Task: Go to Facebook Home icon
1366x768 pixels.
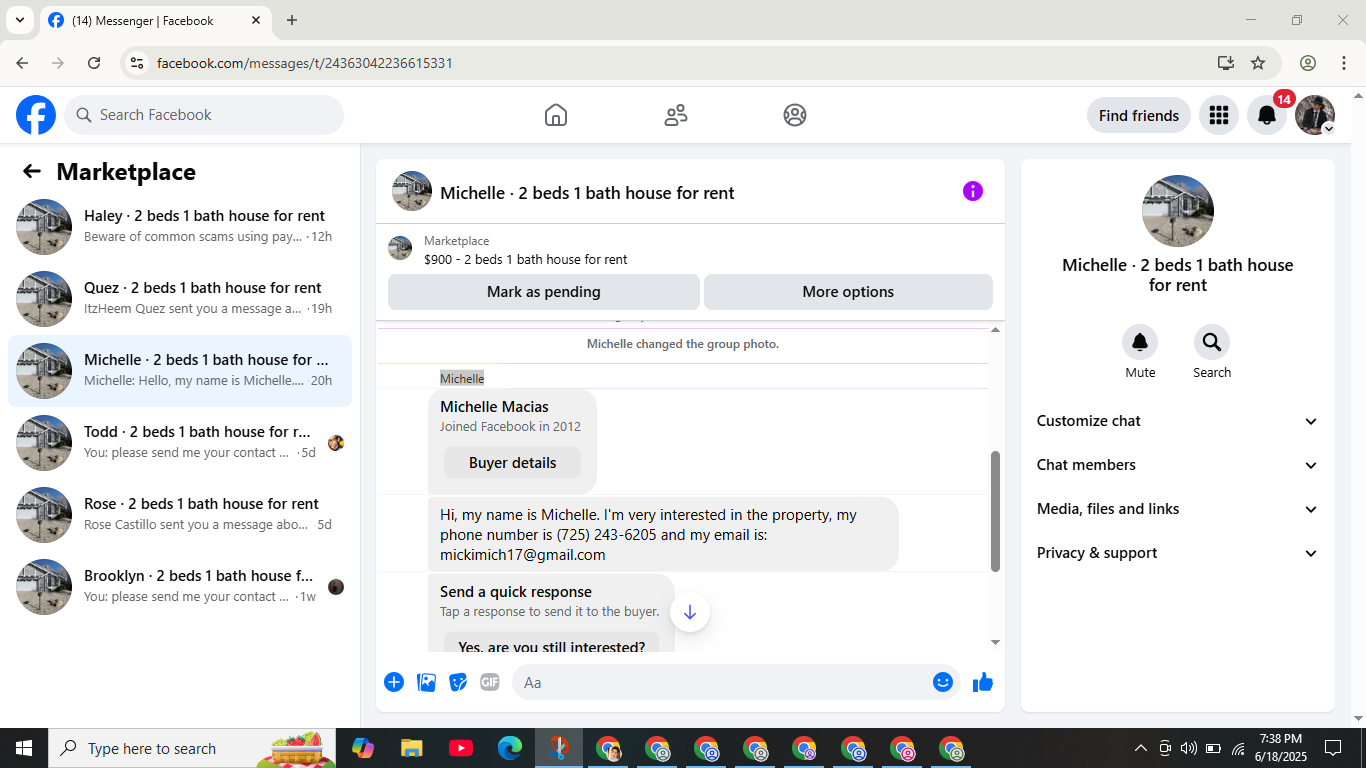Action: tap(556, 115)
